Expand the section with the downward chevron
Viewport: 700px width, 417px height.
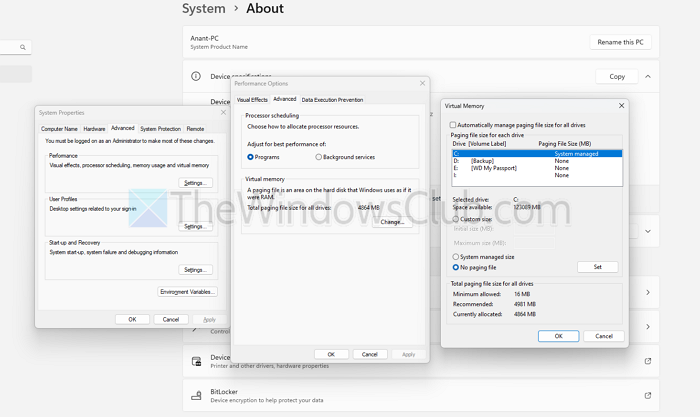click(x=648, y=231)
